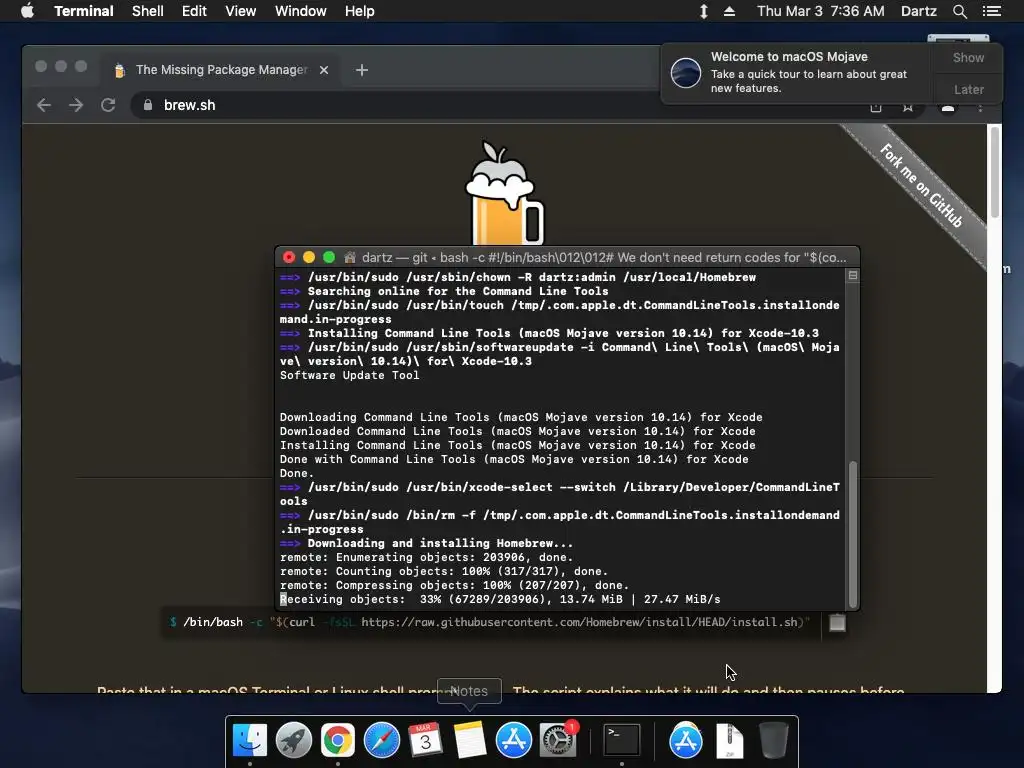Screen dimensions: 1024x768
Task: Open the Edit menu
Action: 194,11
